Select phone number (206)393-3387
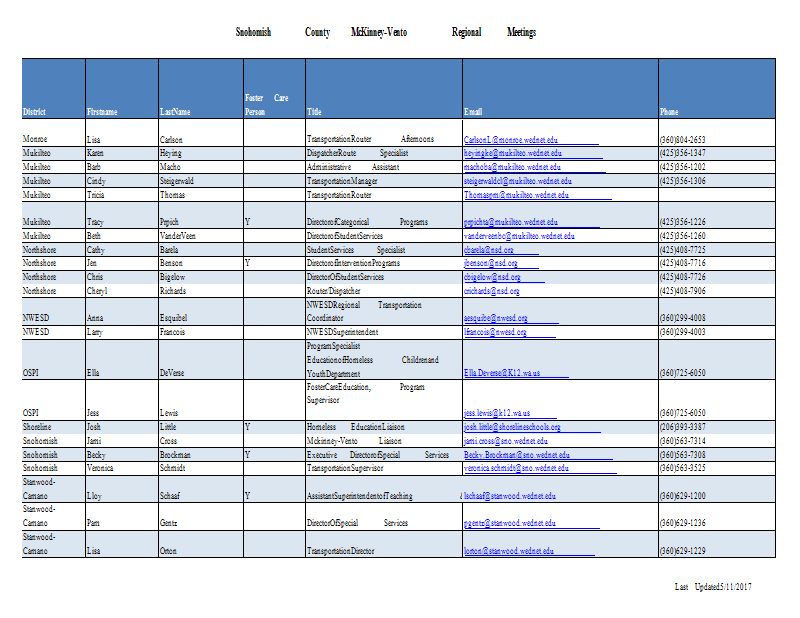The height and width of the screenshot is (618, 800). (683, 427)
